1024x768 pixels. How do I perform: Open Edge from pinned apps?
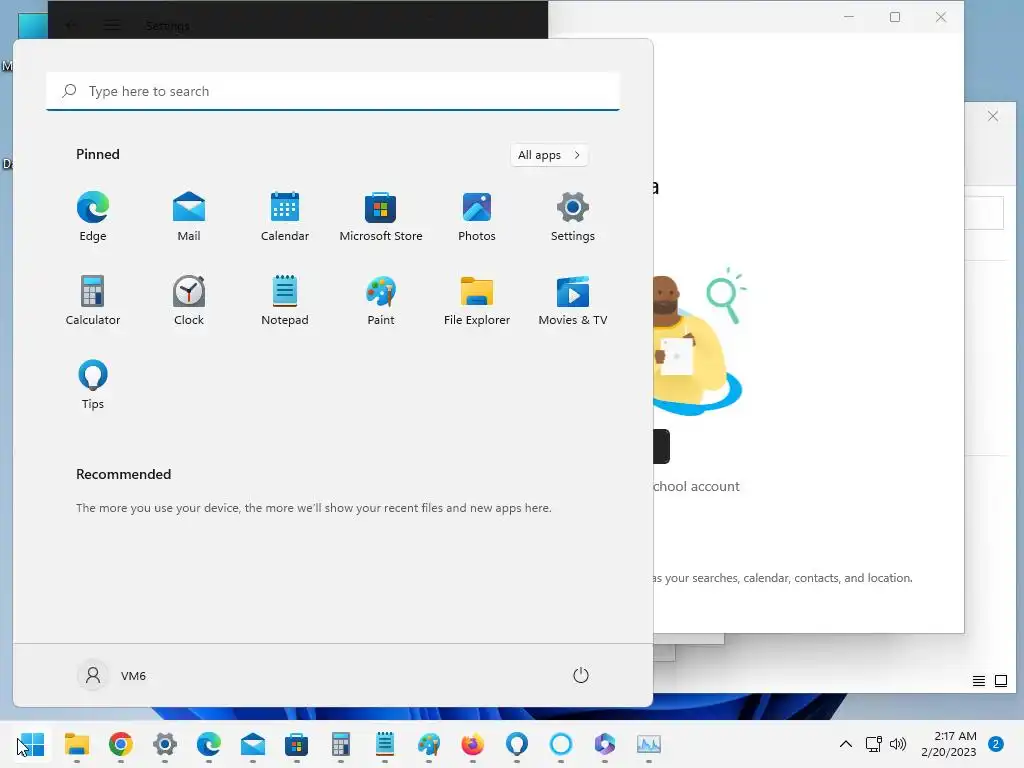click(93, 217)
